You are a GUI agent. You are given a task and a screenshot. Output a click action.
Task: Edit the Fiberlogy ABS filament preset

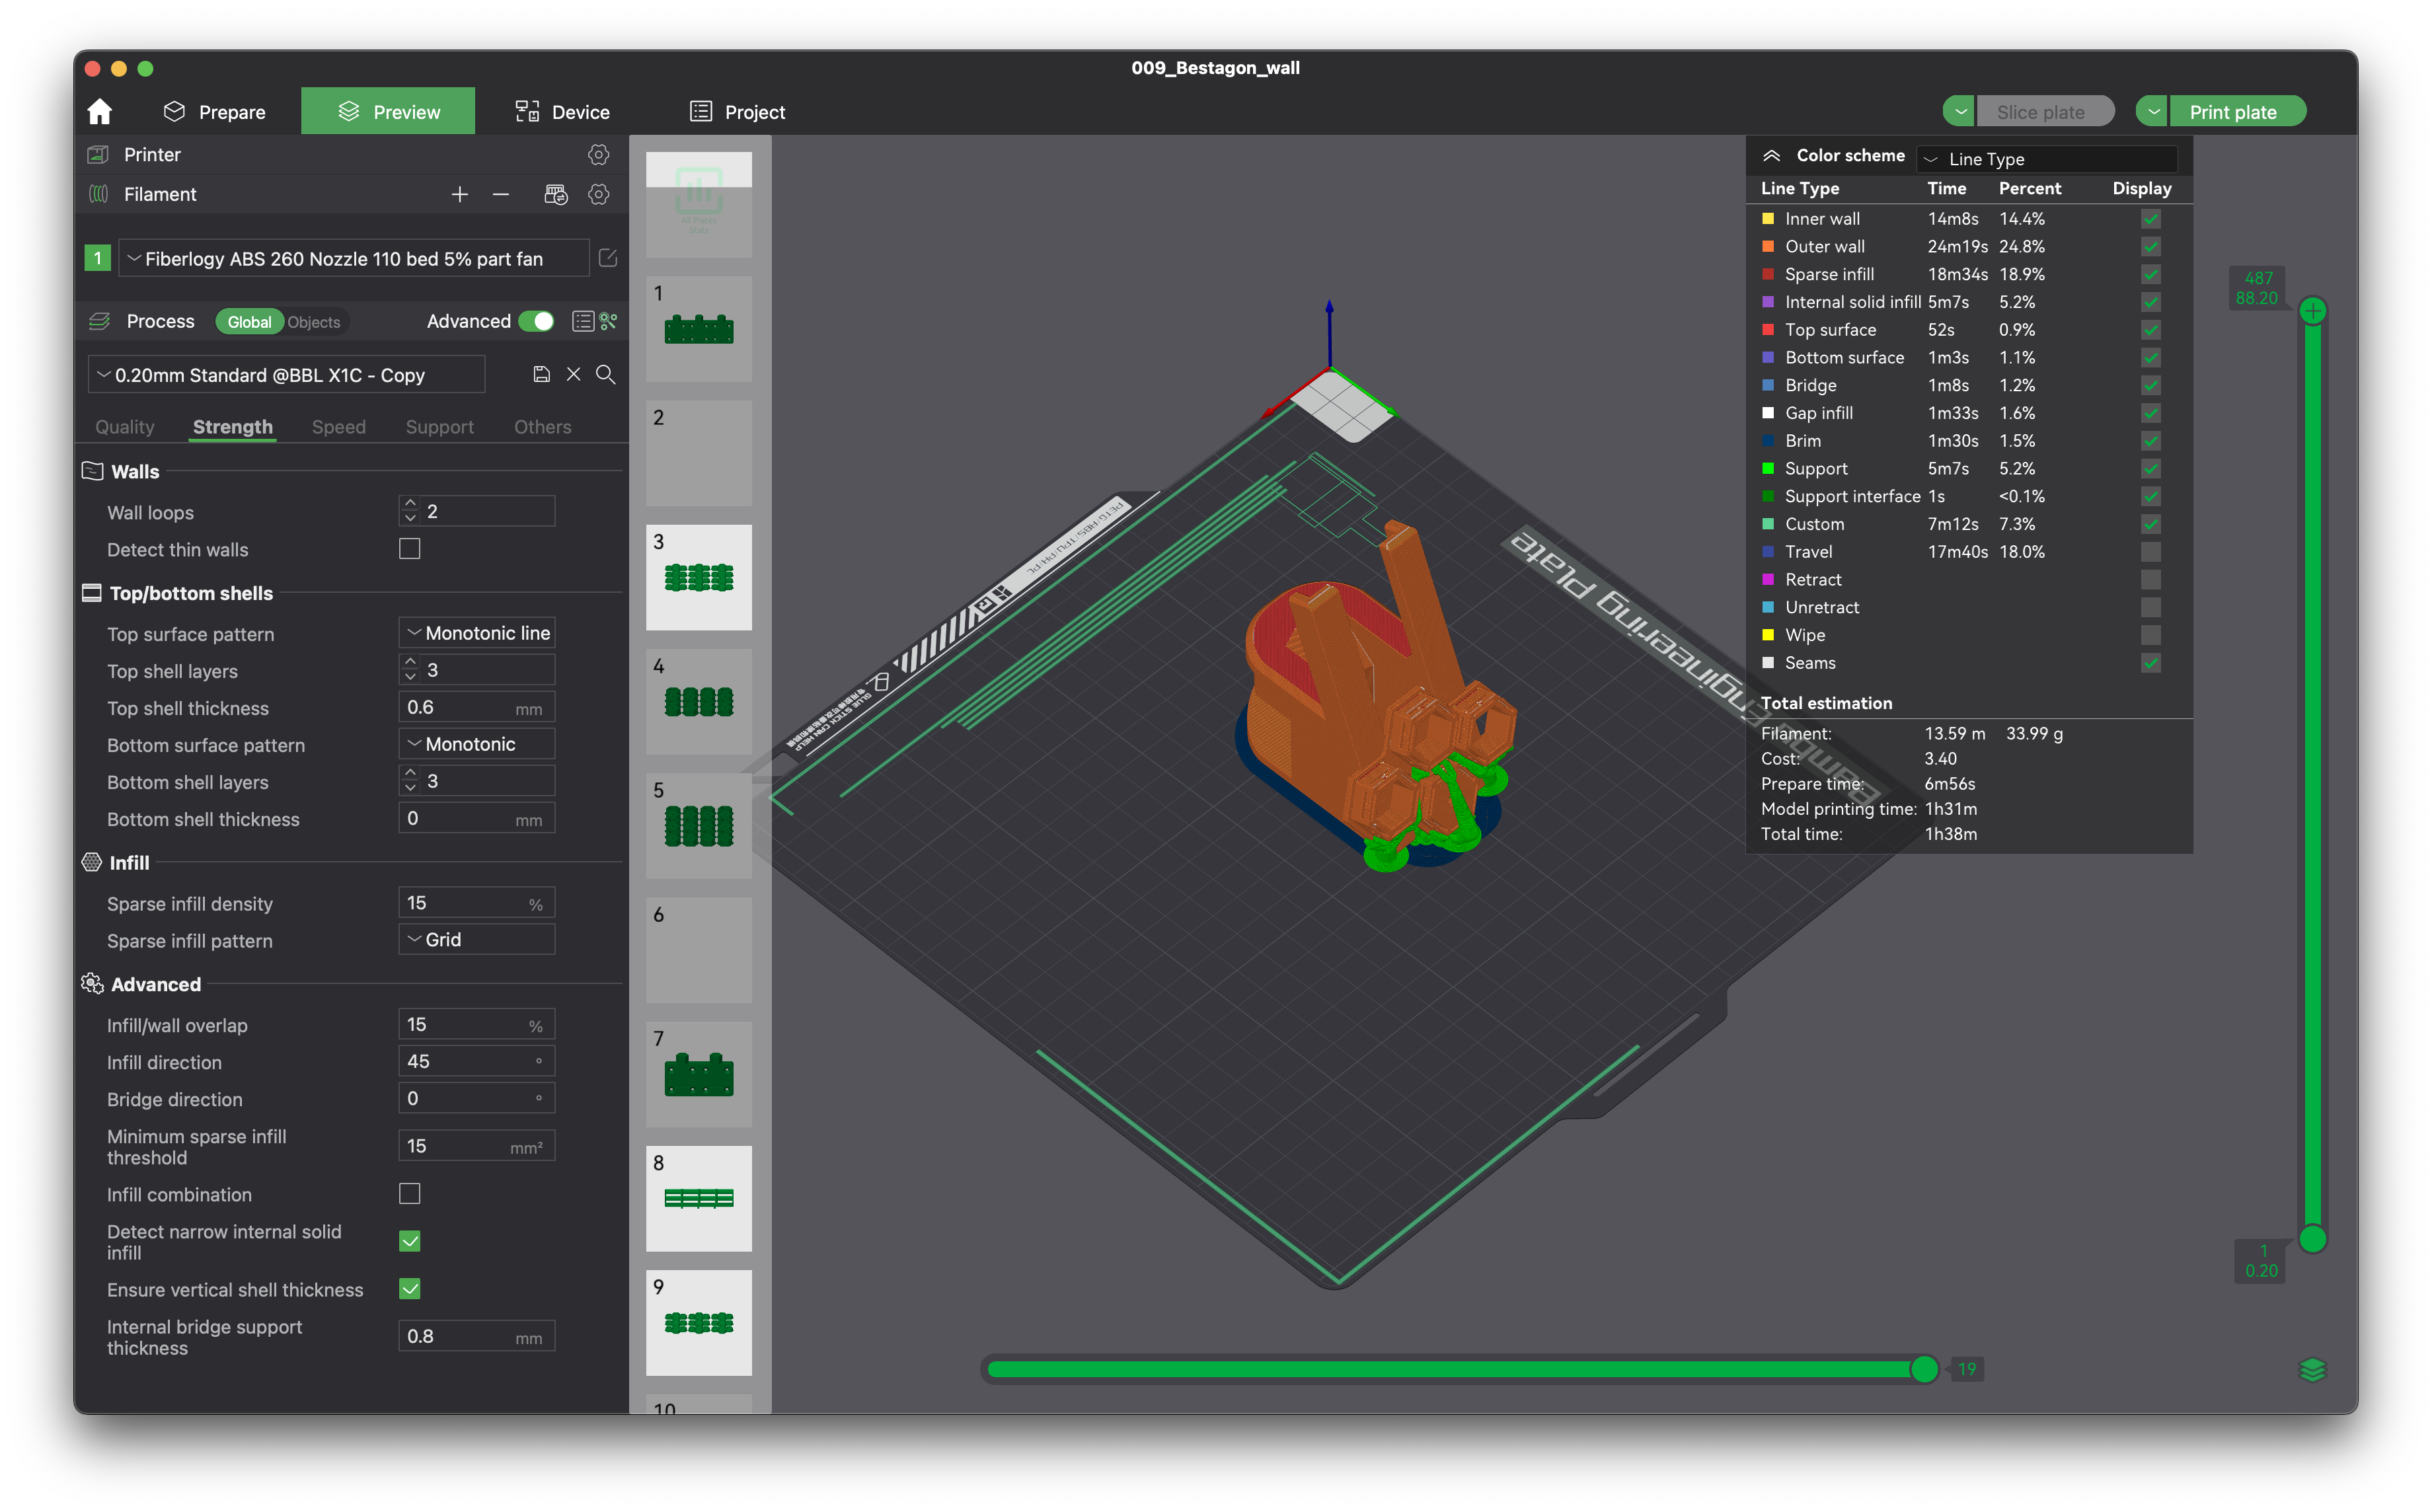(608, 258)
